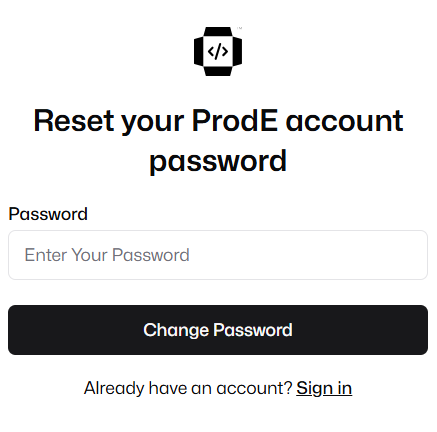Screen dimensions: 437x432
Task: Focus the Enter Your Password field
Action: (x=218, y=255)
